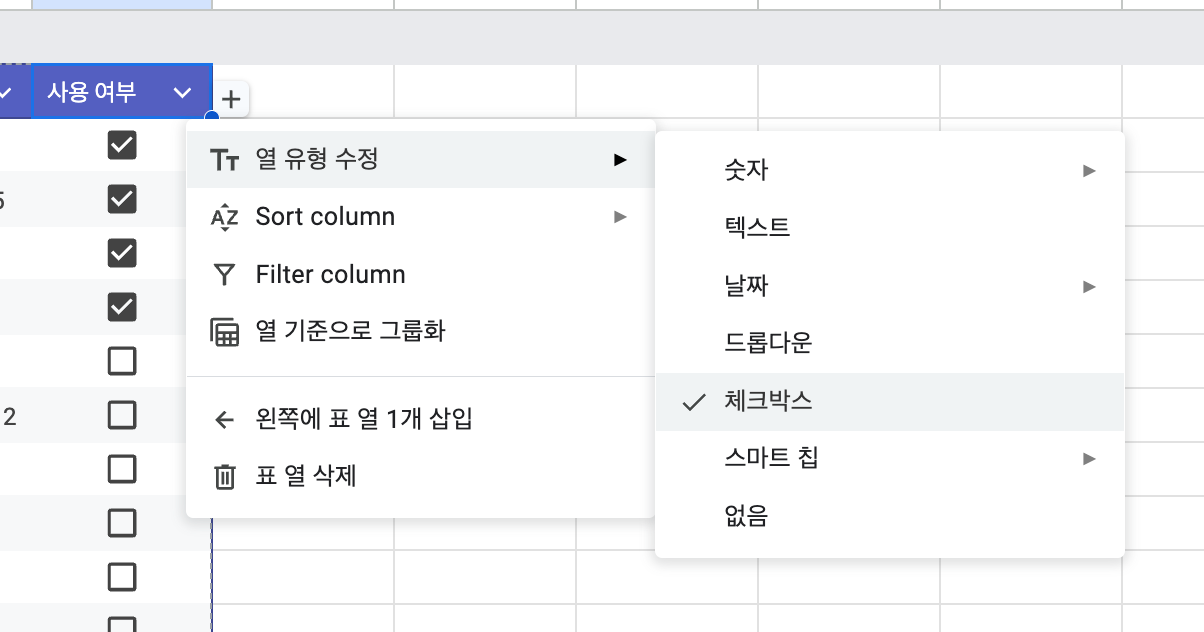Screen dimensions: 1204x632
Task: Click the Tт icon beside 열 유형 수정
Action: 225,159
